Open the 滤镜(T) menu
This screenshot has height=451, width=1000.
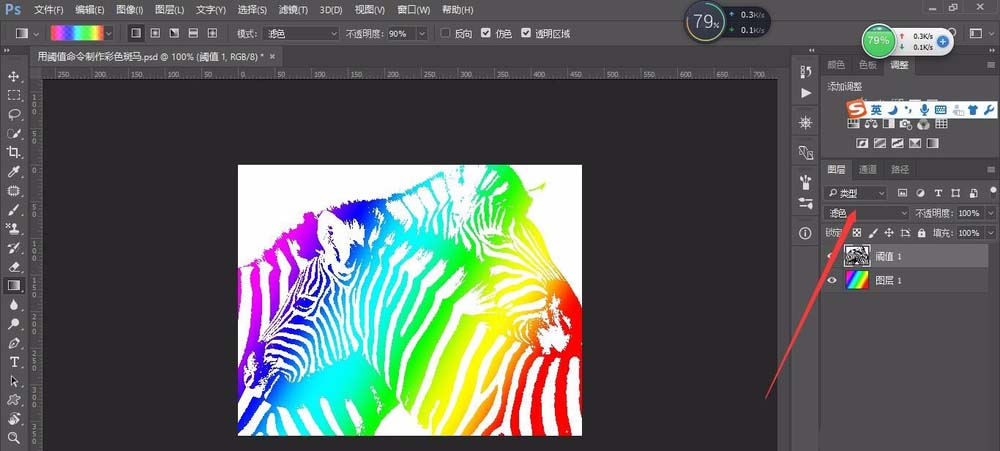coord(293,10)
